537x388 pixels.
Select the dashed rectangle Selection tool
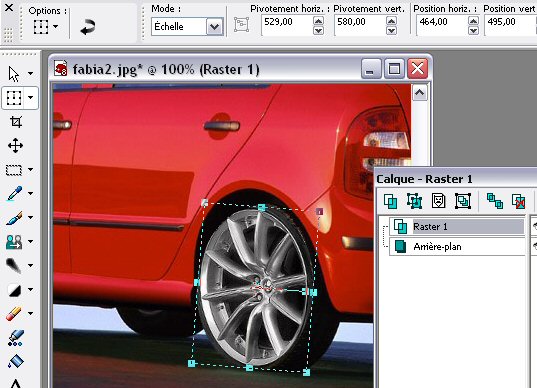[14, 170]
